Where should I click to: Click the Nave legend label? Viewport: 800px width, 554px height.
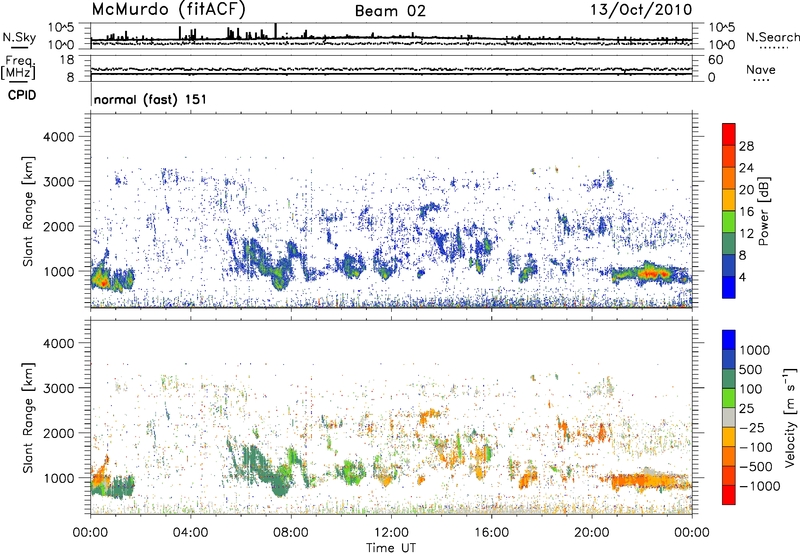tap(761, 70)
